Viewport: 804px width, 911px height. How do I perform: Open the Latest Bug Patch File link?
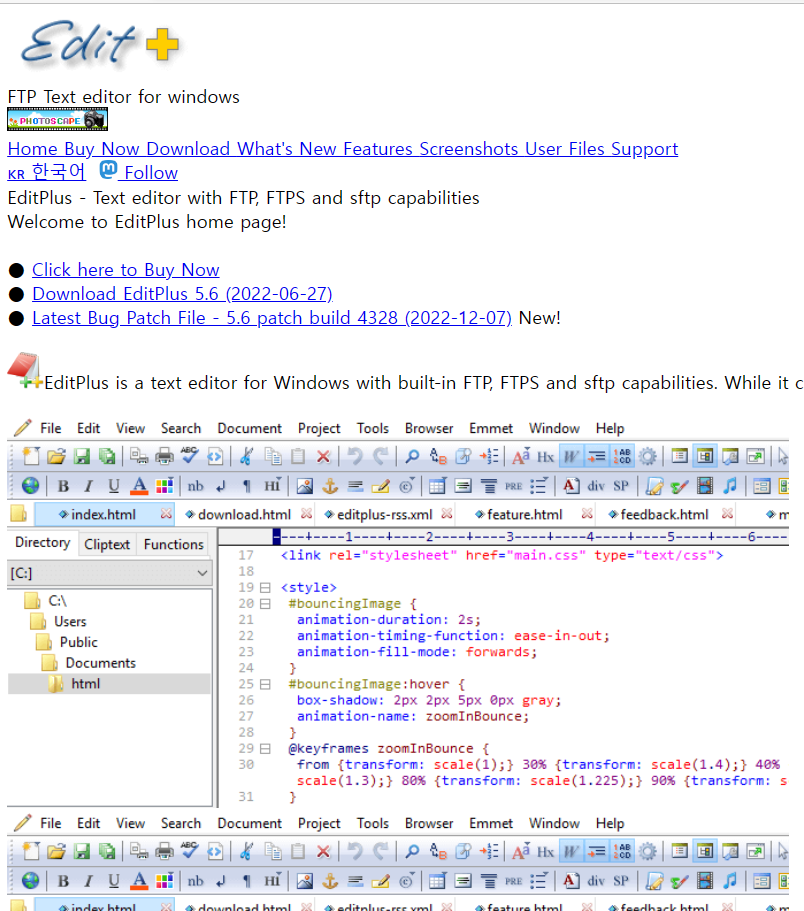coord(272,318)
